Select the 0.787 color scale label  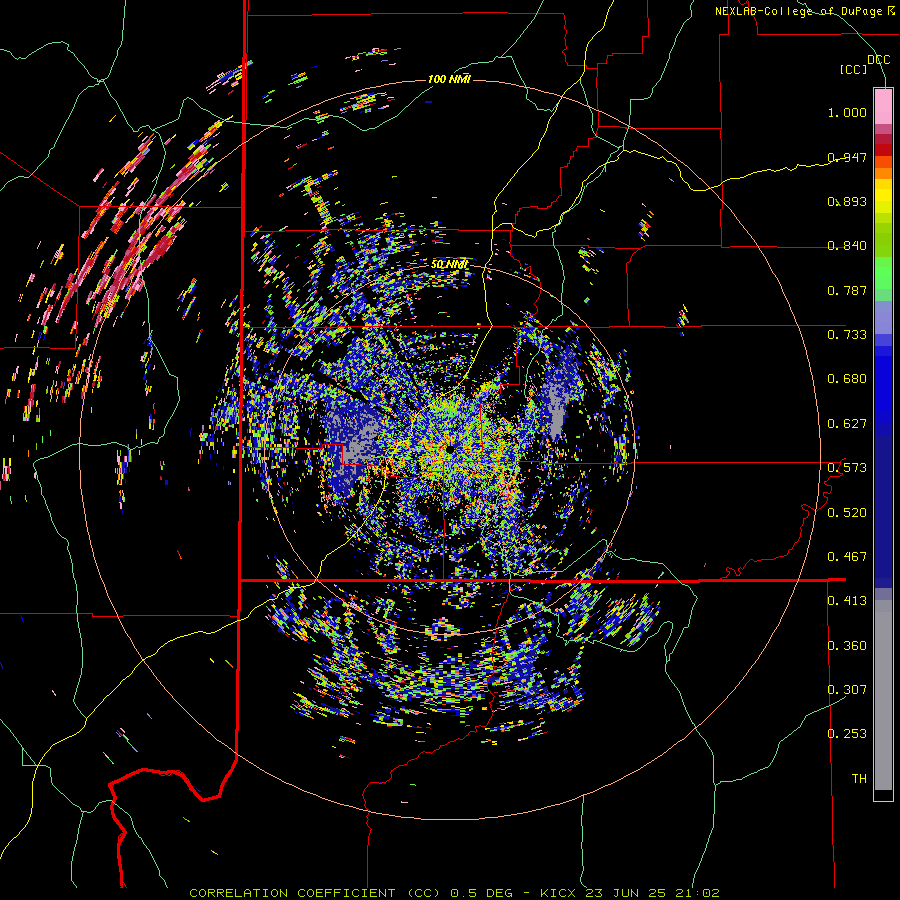point(847,290)
